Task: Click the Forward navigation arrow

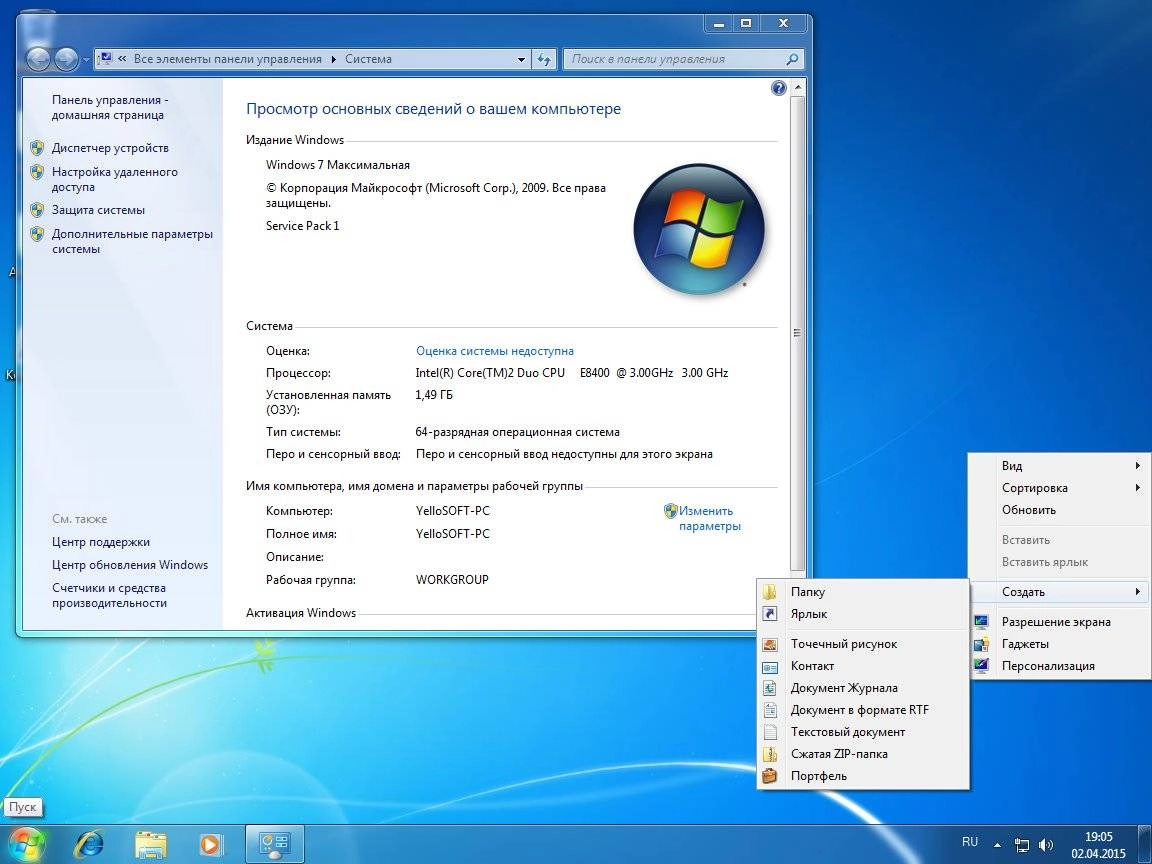Action: 66,59
